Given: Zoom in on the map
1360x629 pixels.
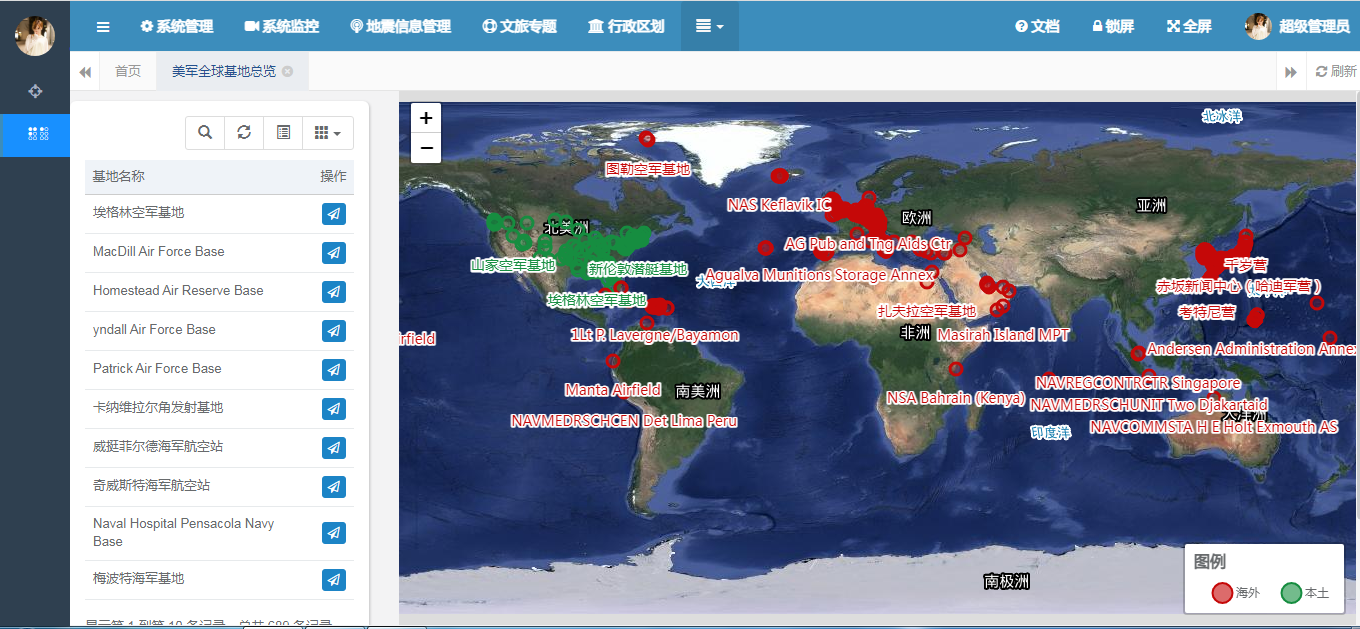Looking at the screenshot, I should click(426, 118).
